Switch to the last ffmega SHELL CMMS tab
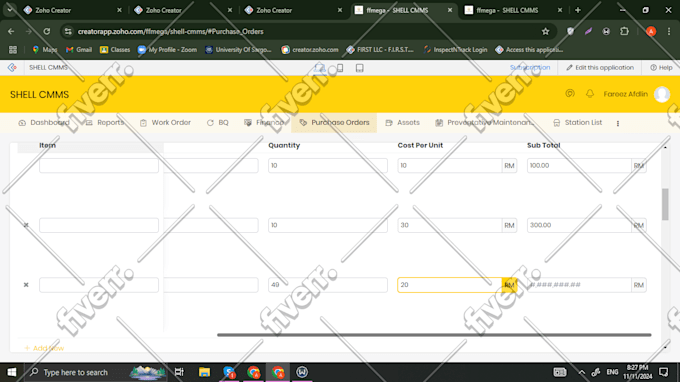Viewport: 680px width, 382px height. pos(513,10)
